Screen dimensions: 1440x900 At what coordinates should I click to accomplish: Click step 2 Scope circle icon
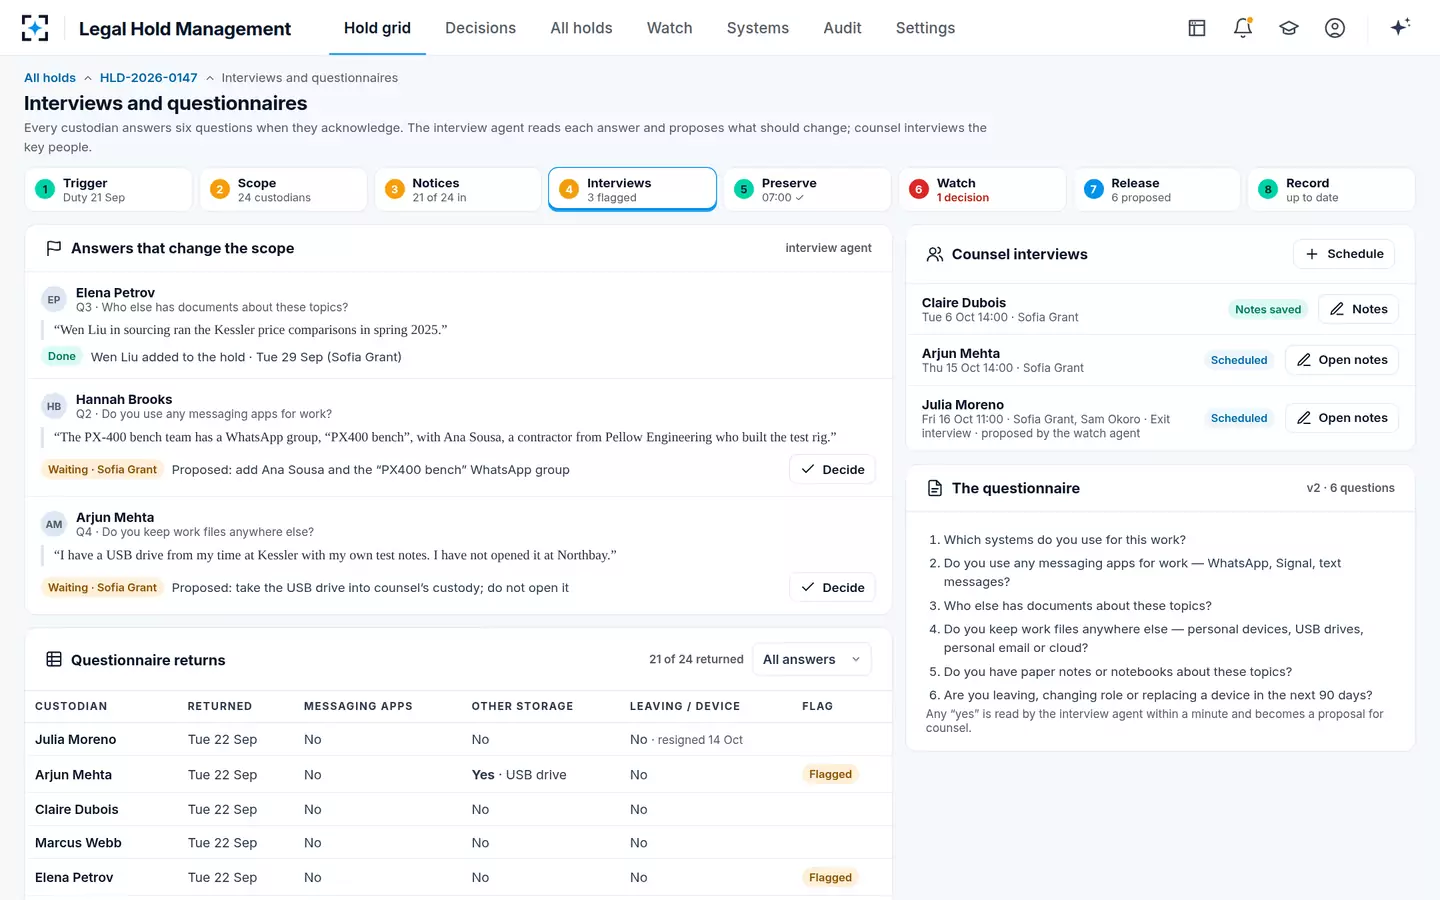pyautogui.click(x=220, y=189)
